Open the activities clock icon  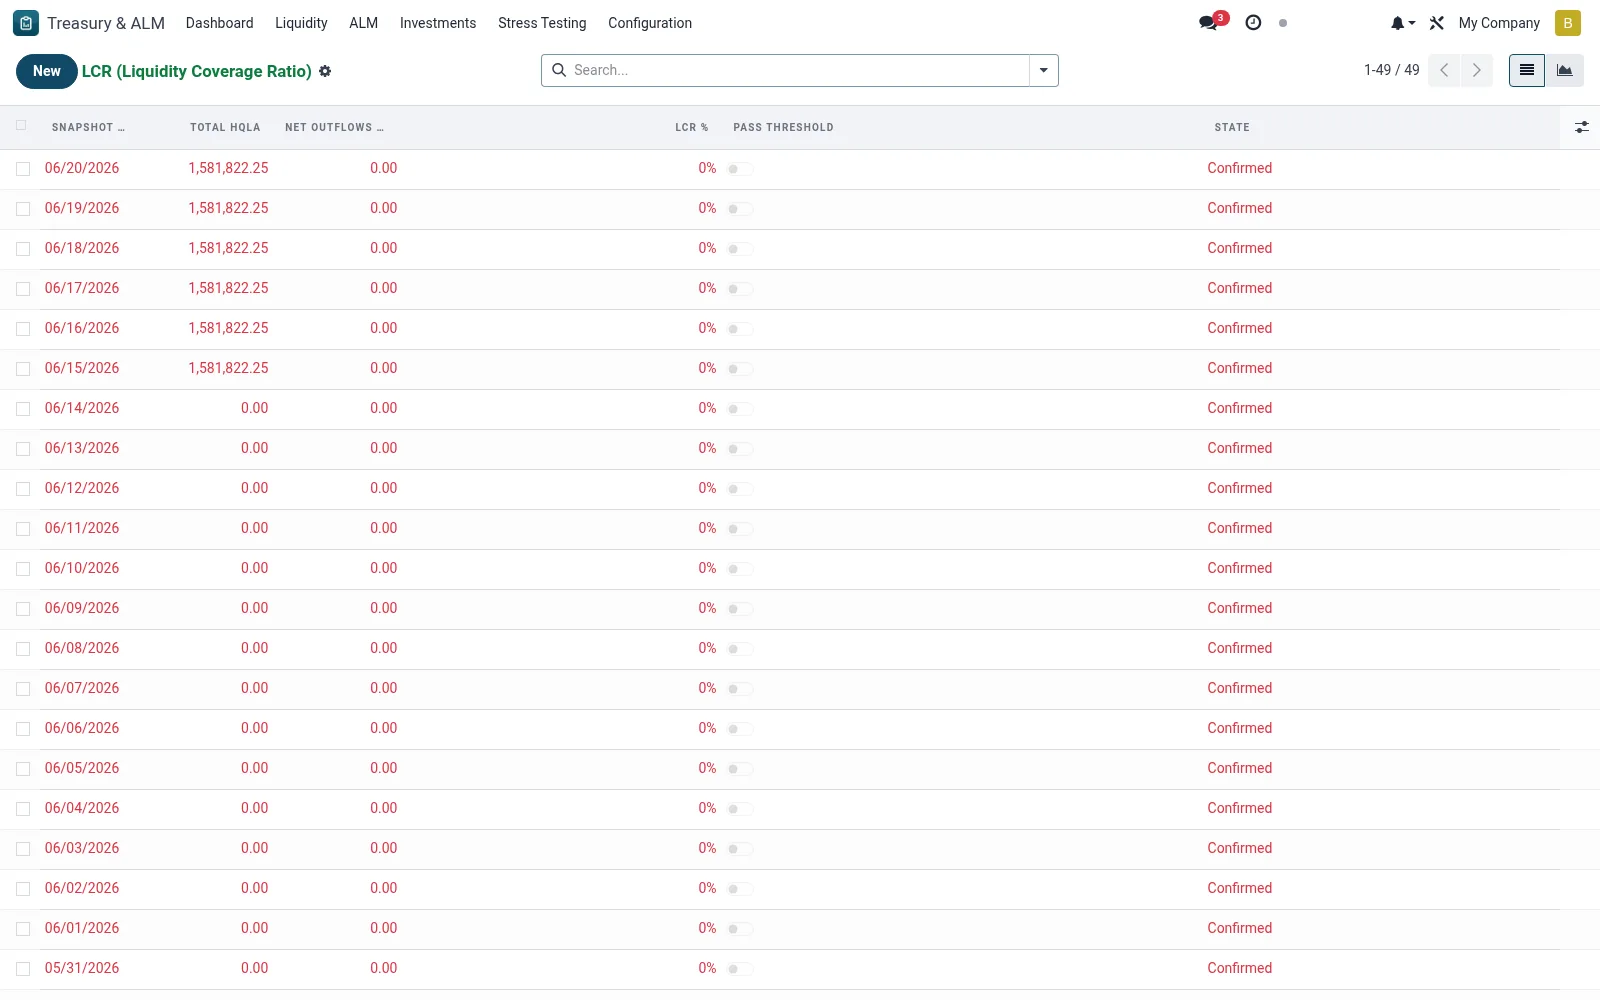pyautogui.click(x=1253, y=23)
